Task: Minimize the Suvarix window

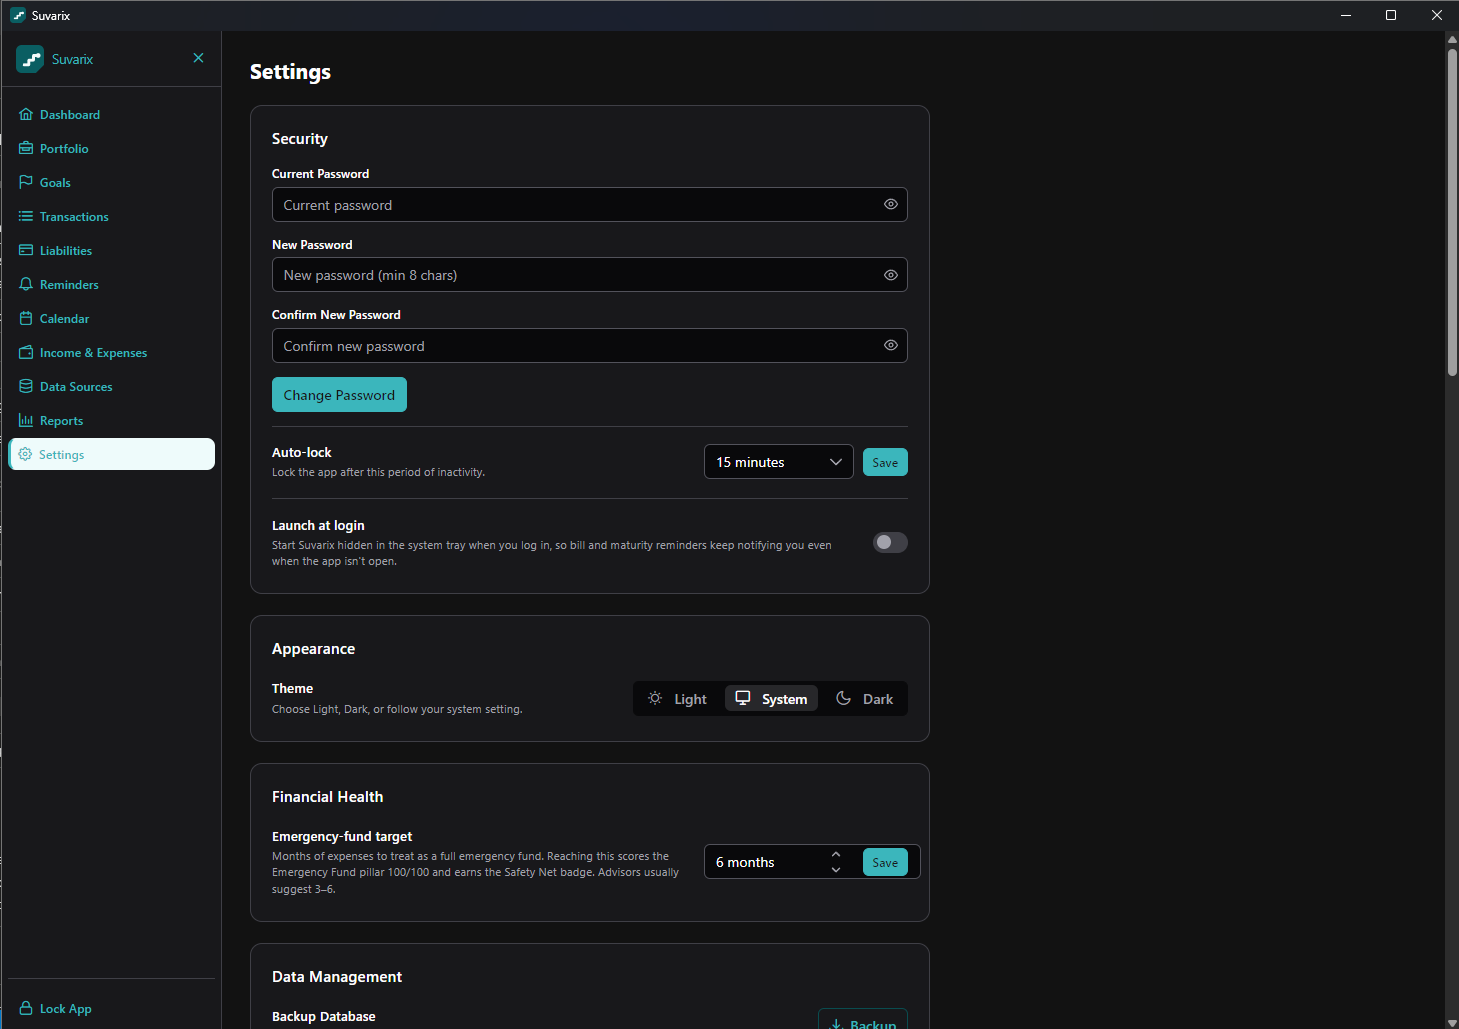Action: click(1346, 15)
